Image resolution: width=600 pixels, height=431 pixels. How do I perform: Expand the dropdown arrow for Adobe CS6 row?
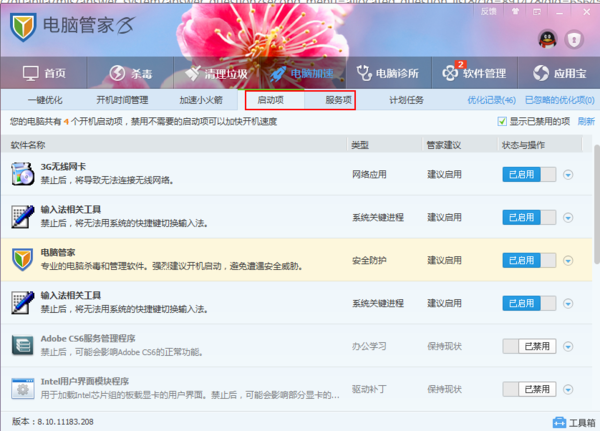(x=568, y=347)
